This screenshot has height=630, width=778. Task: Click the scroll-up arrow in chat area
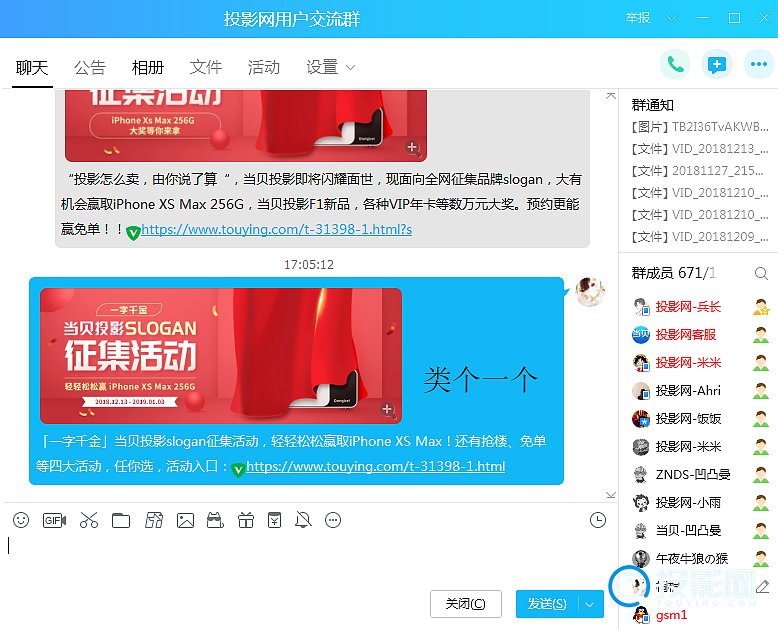point(611,95)
